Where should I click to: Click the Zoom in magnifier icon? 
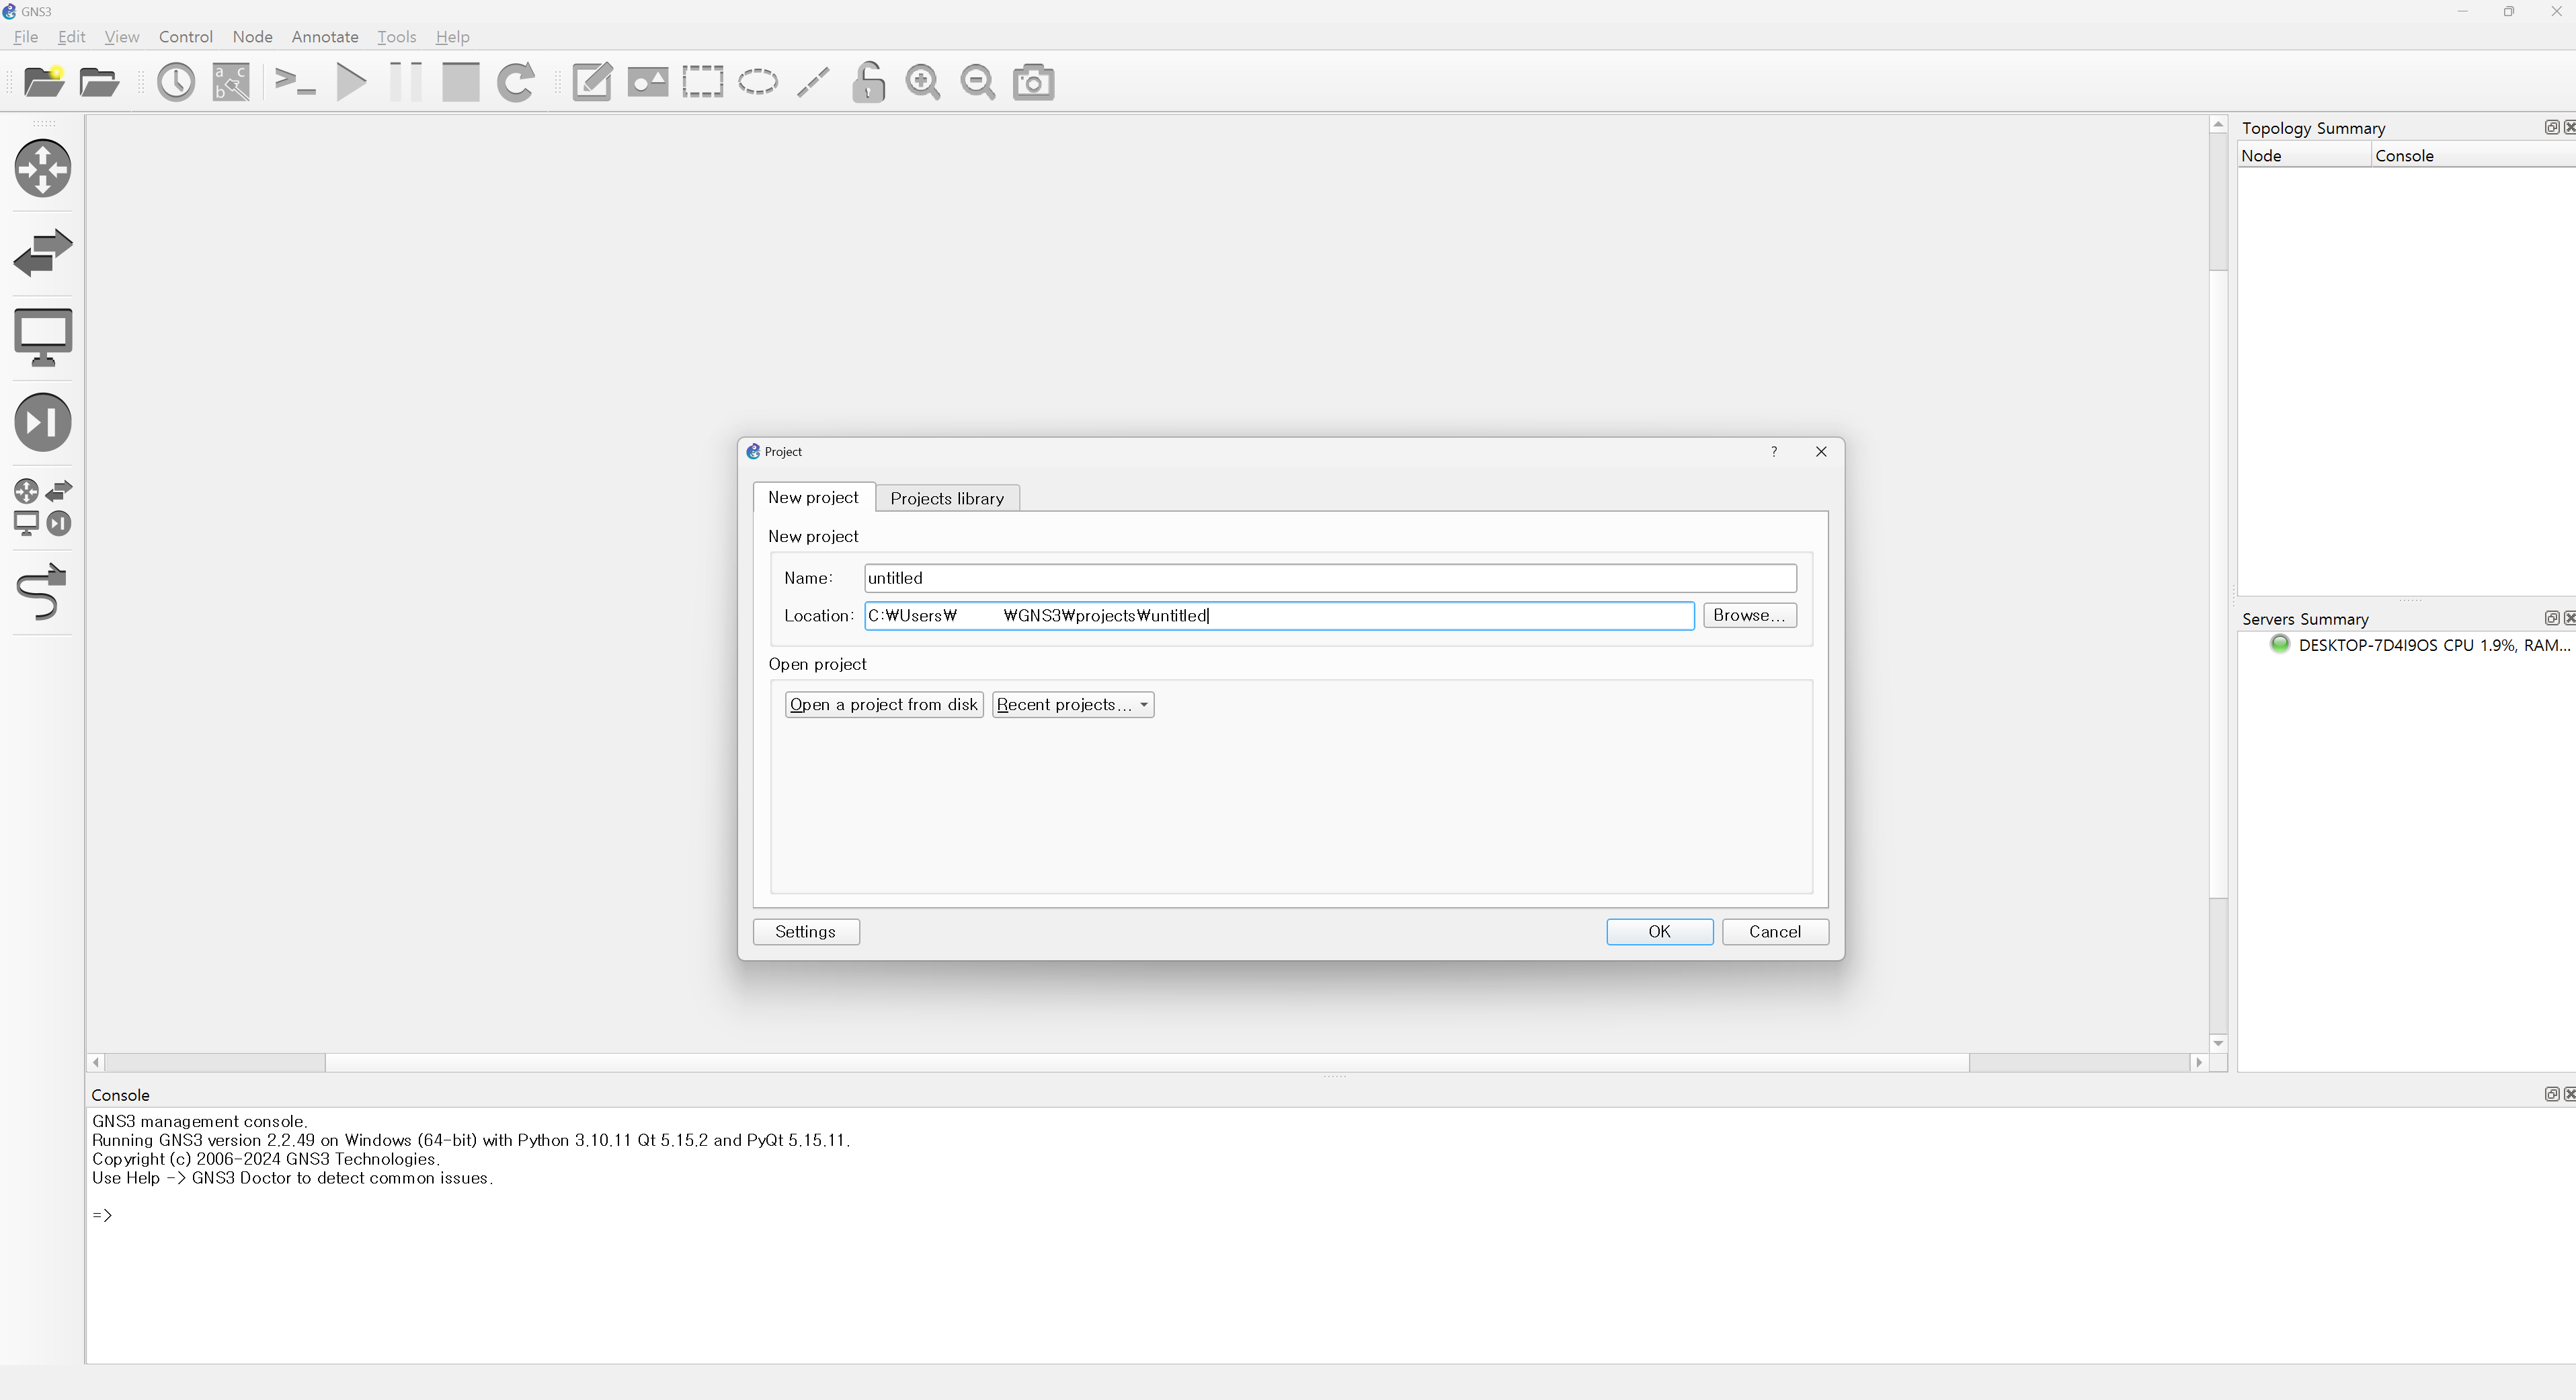[x=922, y=82]
